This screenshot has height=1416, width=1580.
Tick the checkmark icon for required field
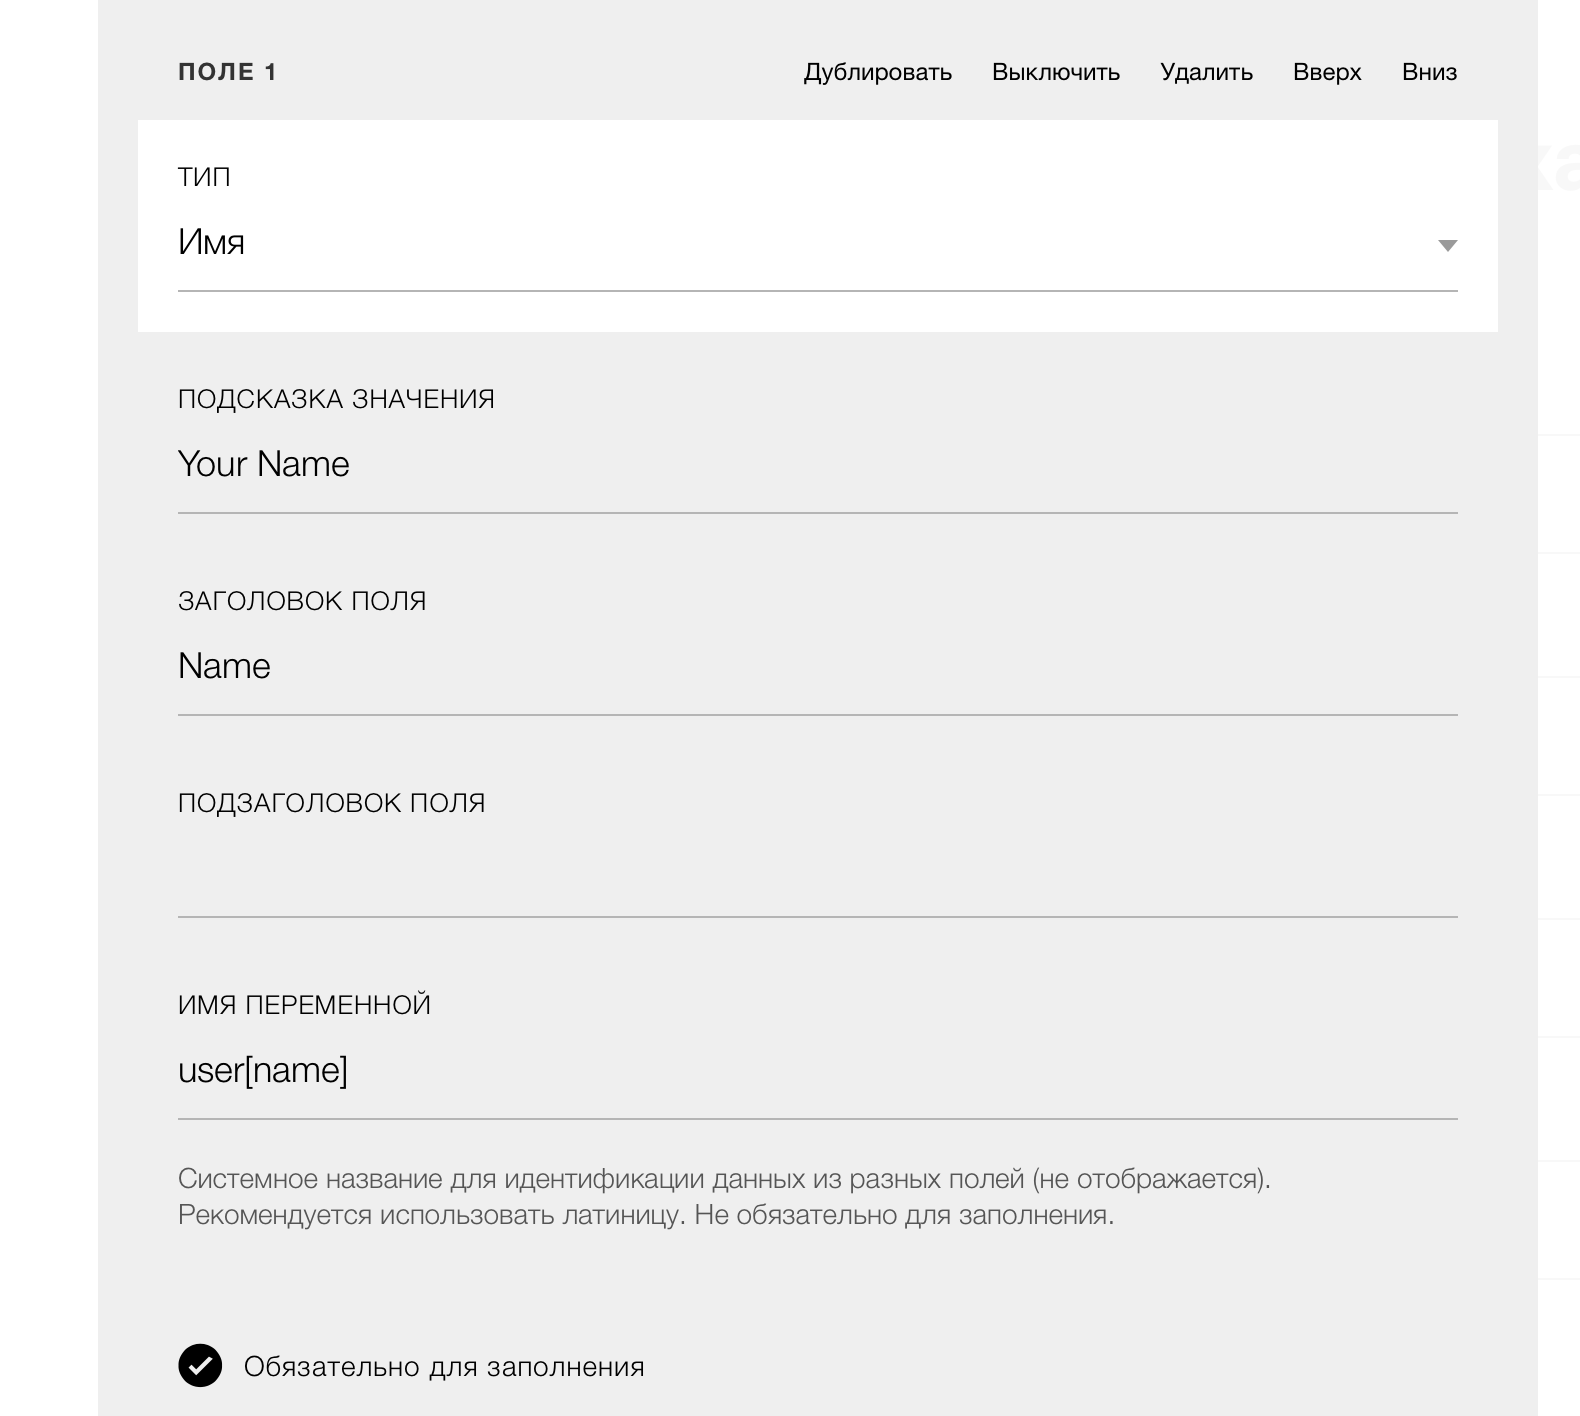coord(200,1366)
